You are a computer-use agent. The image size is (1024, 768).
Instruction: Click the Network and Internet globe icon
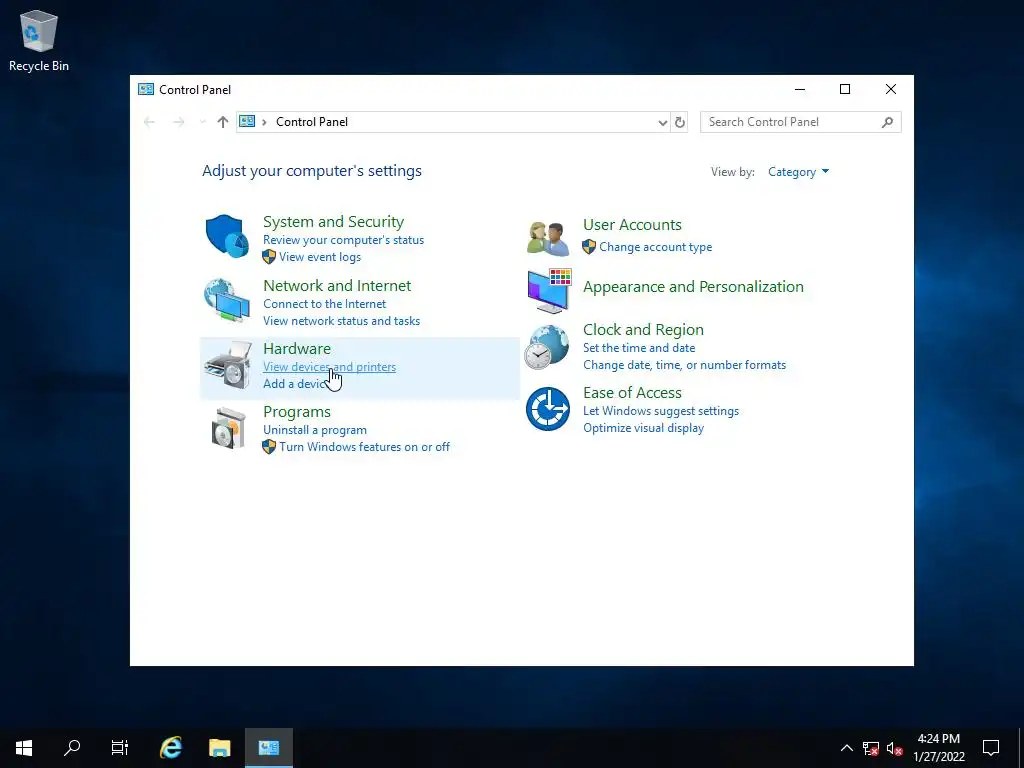tap(227, 300)
